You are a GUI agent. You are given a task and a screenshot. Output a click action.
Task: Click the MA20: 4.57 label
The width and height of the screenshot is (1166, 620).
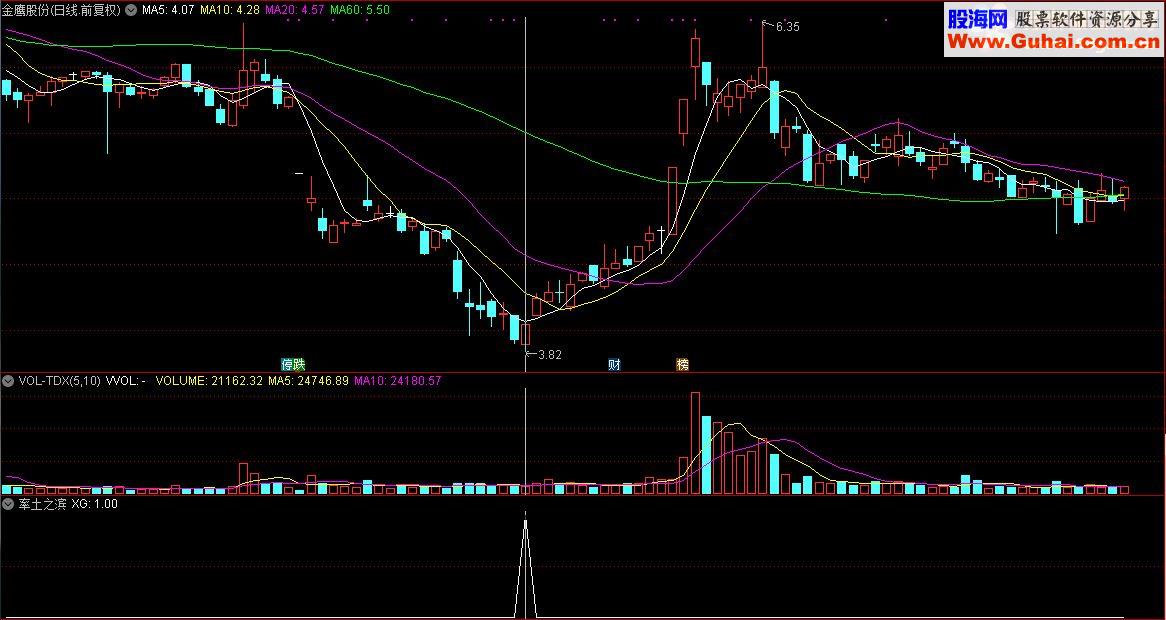(x=294, y=10)
